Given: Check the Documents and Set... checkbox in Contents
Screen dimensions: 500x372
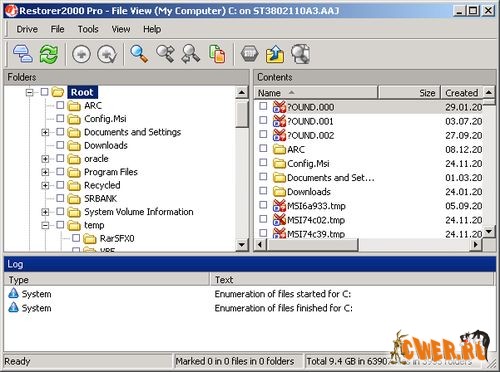Looking at the screenshot, I should click(x=263, y=176).
